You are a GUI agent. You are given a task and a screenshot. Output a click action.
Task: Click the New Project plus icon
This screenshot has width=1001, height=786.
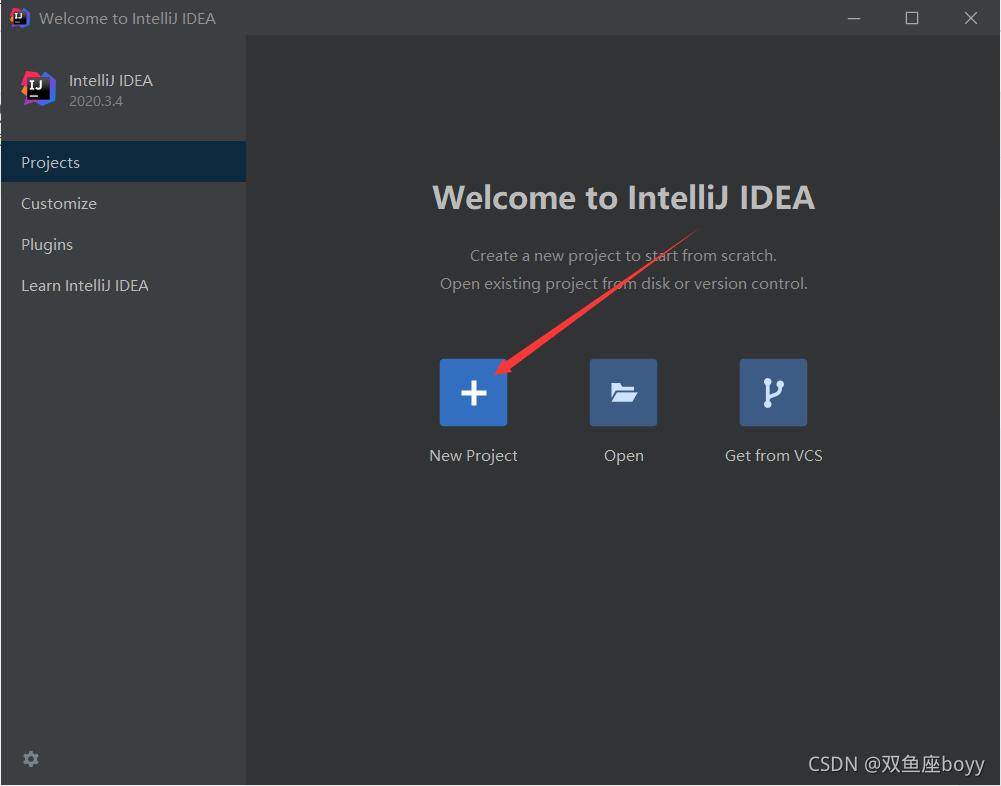(x=473, y=392)
